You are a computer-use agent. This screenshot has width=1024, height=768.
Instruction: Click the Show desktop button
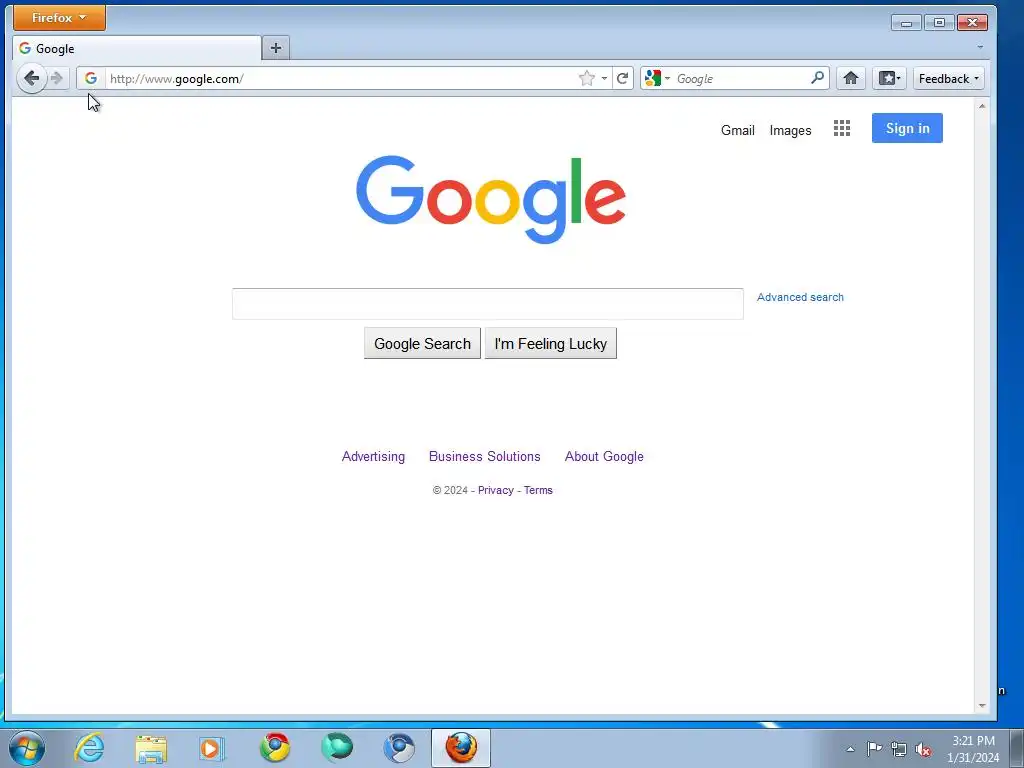[x=1017, y=748]
